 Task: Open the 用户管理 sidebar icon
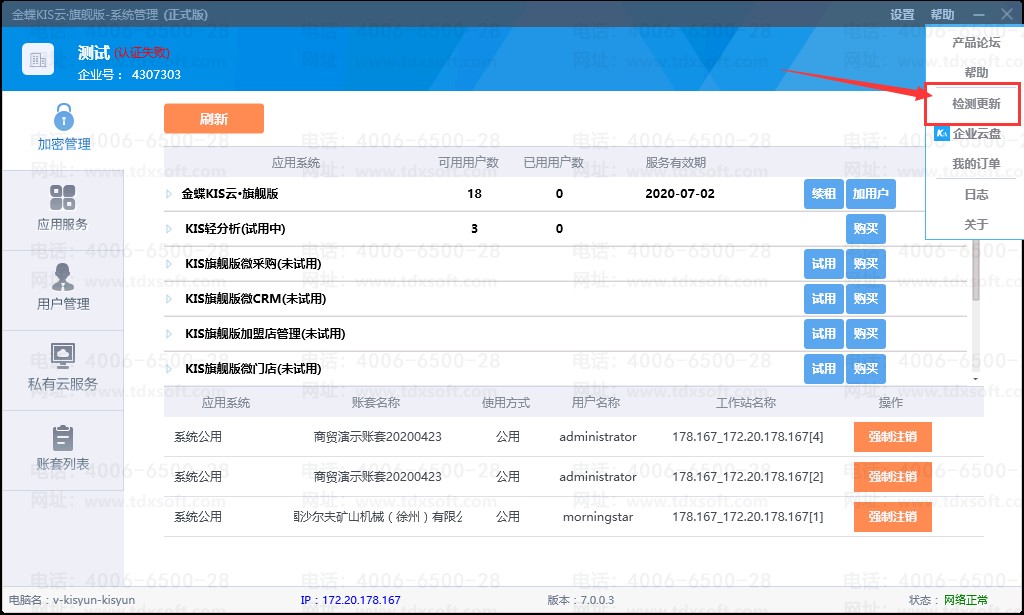[x=63, y=277]
